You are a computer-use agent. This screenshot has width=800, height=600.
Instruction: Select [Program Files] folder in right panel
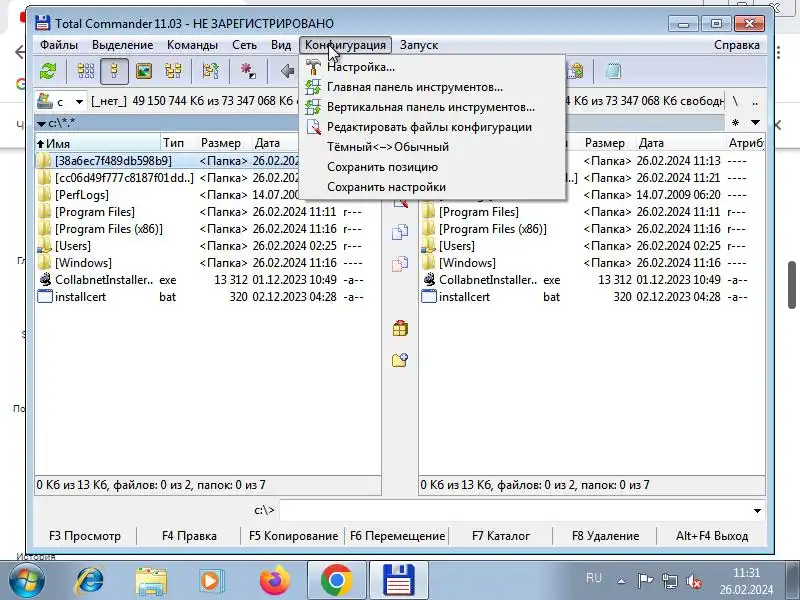[x=592, y=212]
